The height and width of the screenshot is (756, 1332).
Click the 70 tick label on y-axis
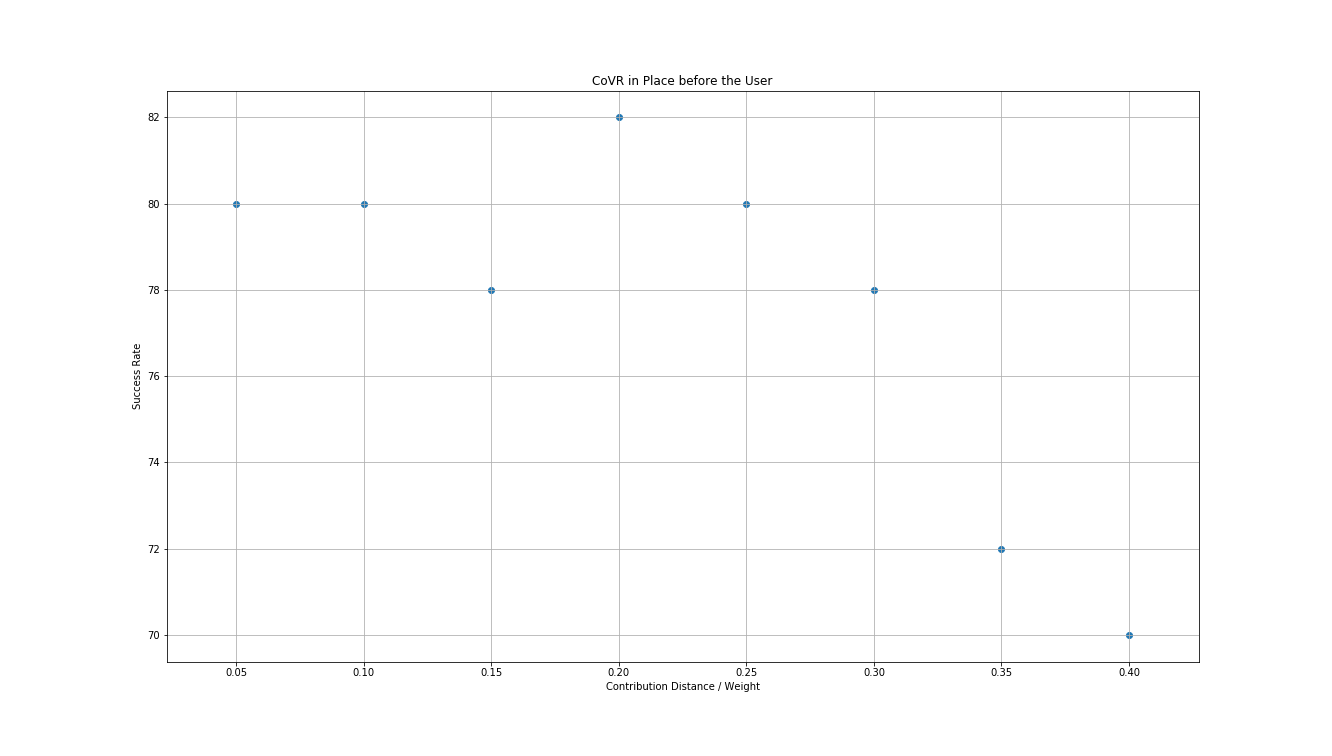(153, 636)
